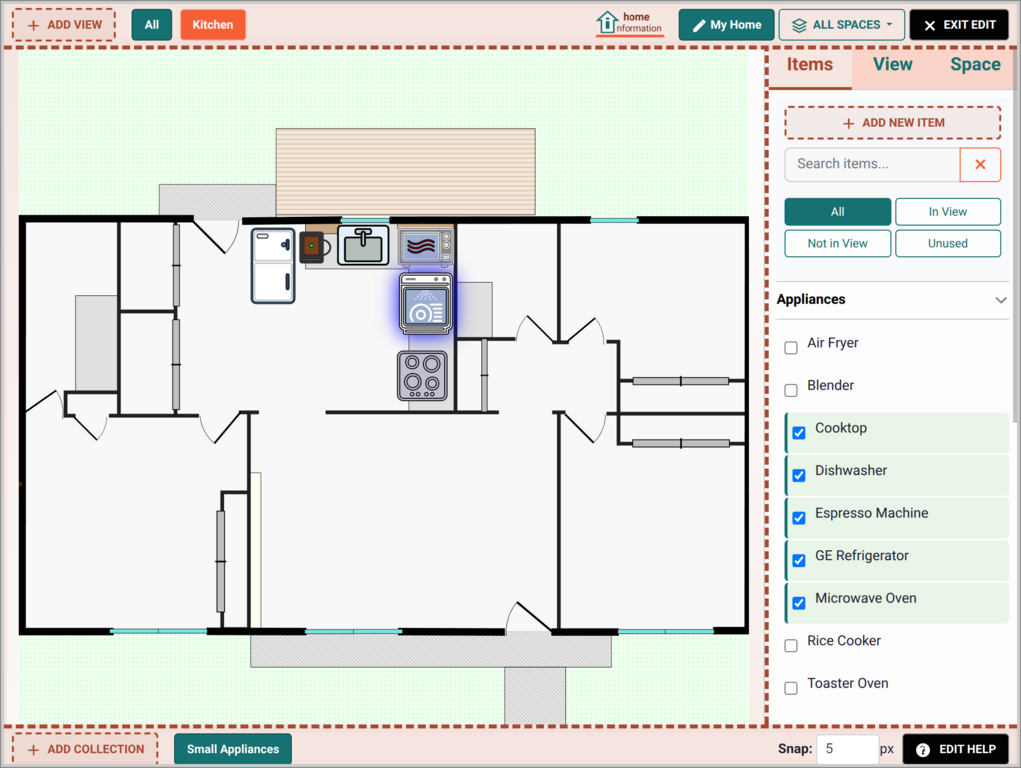The width and height of the screenshot is (1021, 768).
Task: Click the Snap value input field
Action: click(x=848, y=749)
